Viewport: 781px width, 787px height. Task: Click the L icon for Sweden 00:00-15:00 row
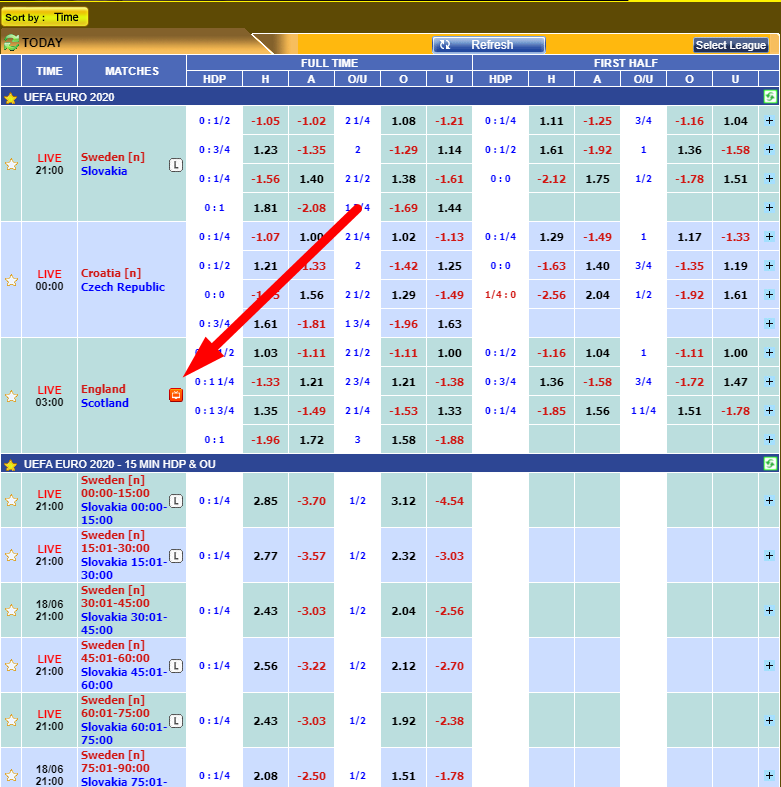(x=176, y=500)
